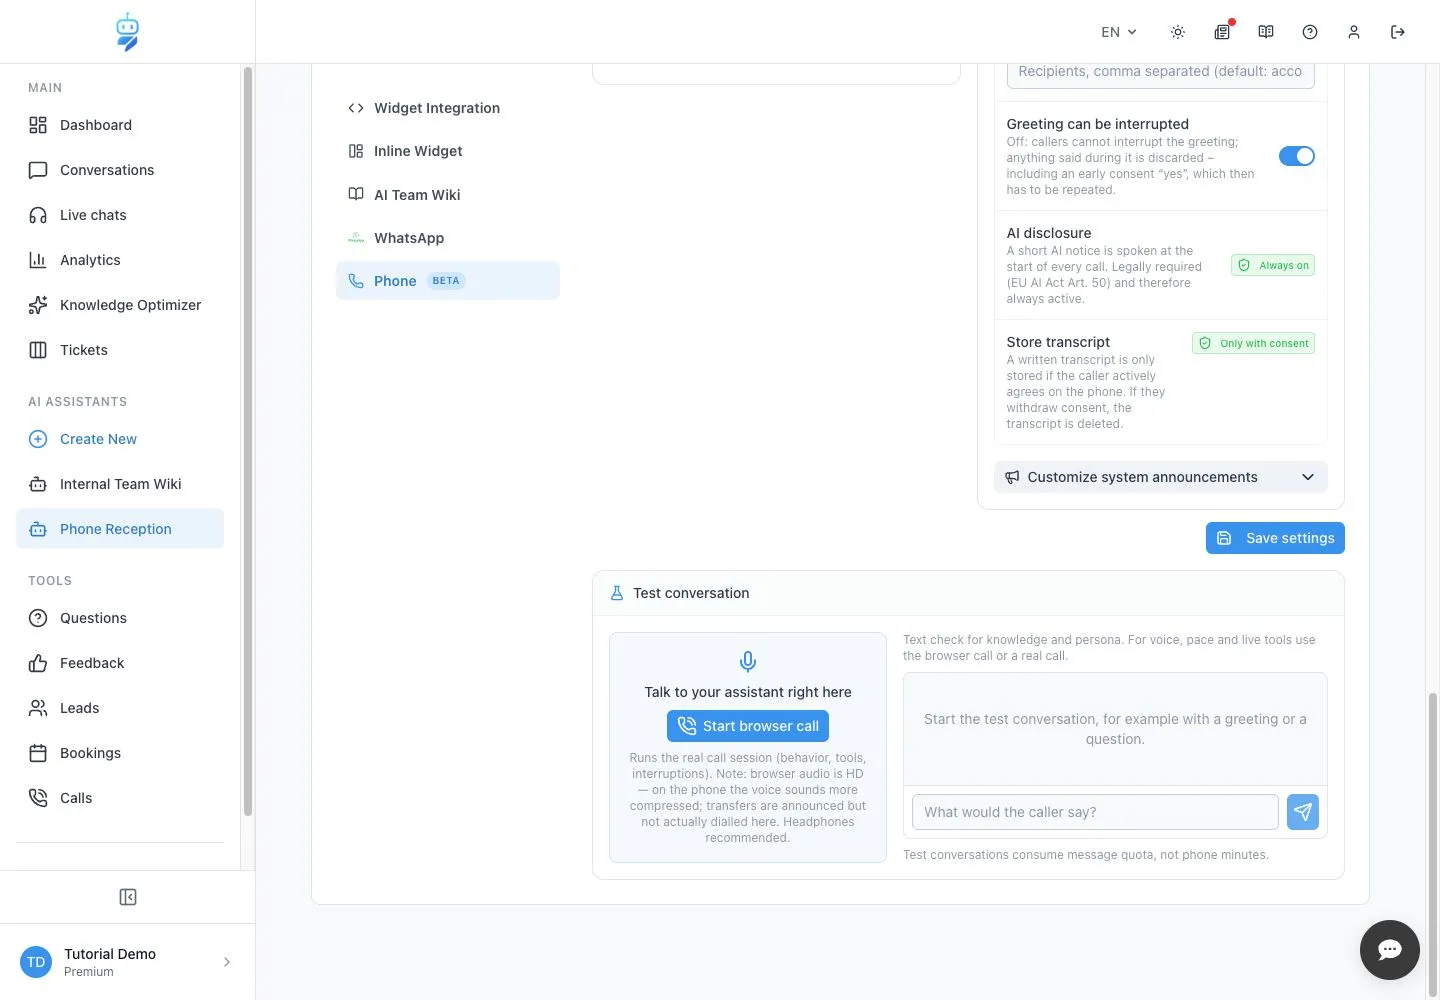Image resolution: width=1440 pixels, height=1000 pixels.
Task: Click the Calls phone icon
Action: pyautogui.click(x=38, y=798)
